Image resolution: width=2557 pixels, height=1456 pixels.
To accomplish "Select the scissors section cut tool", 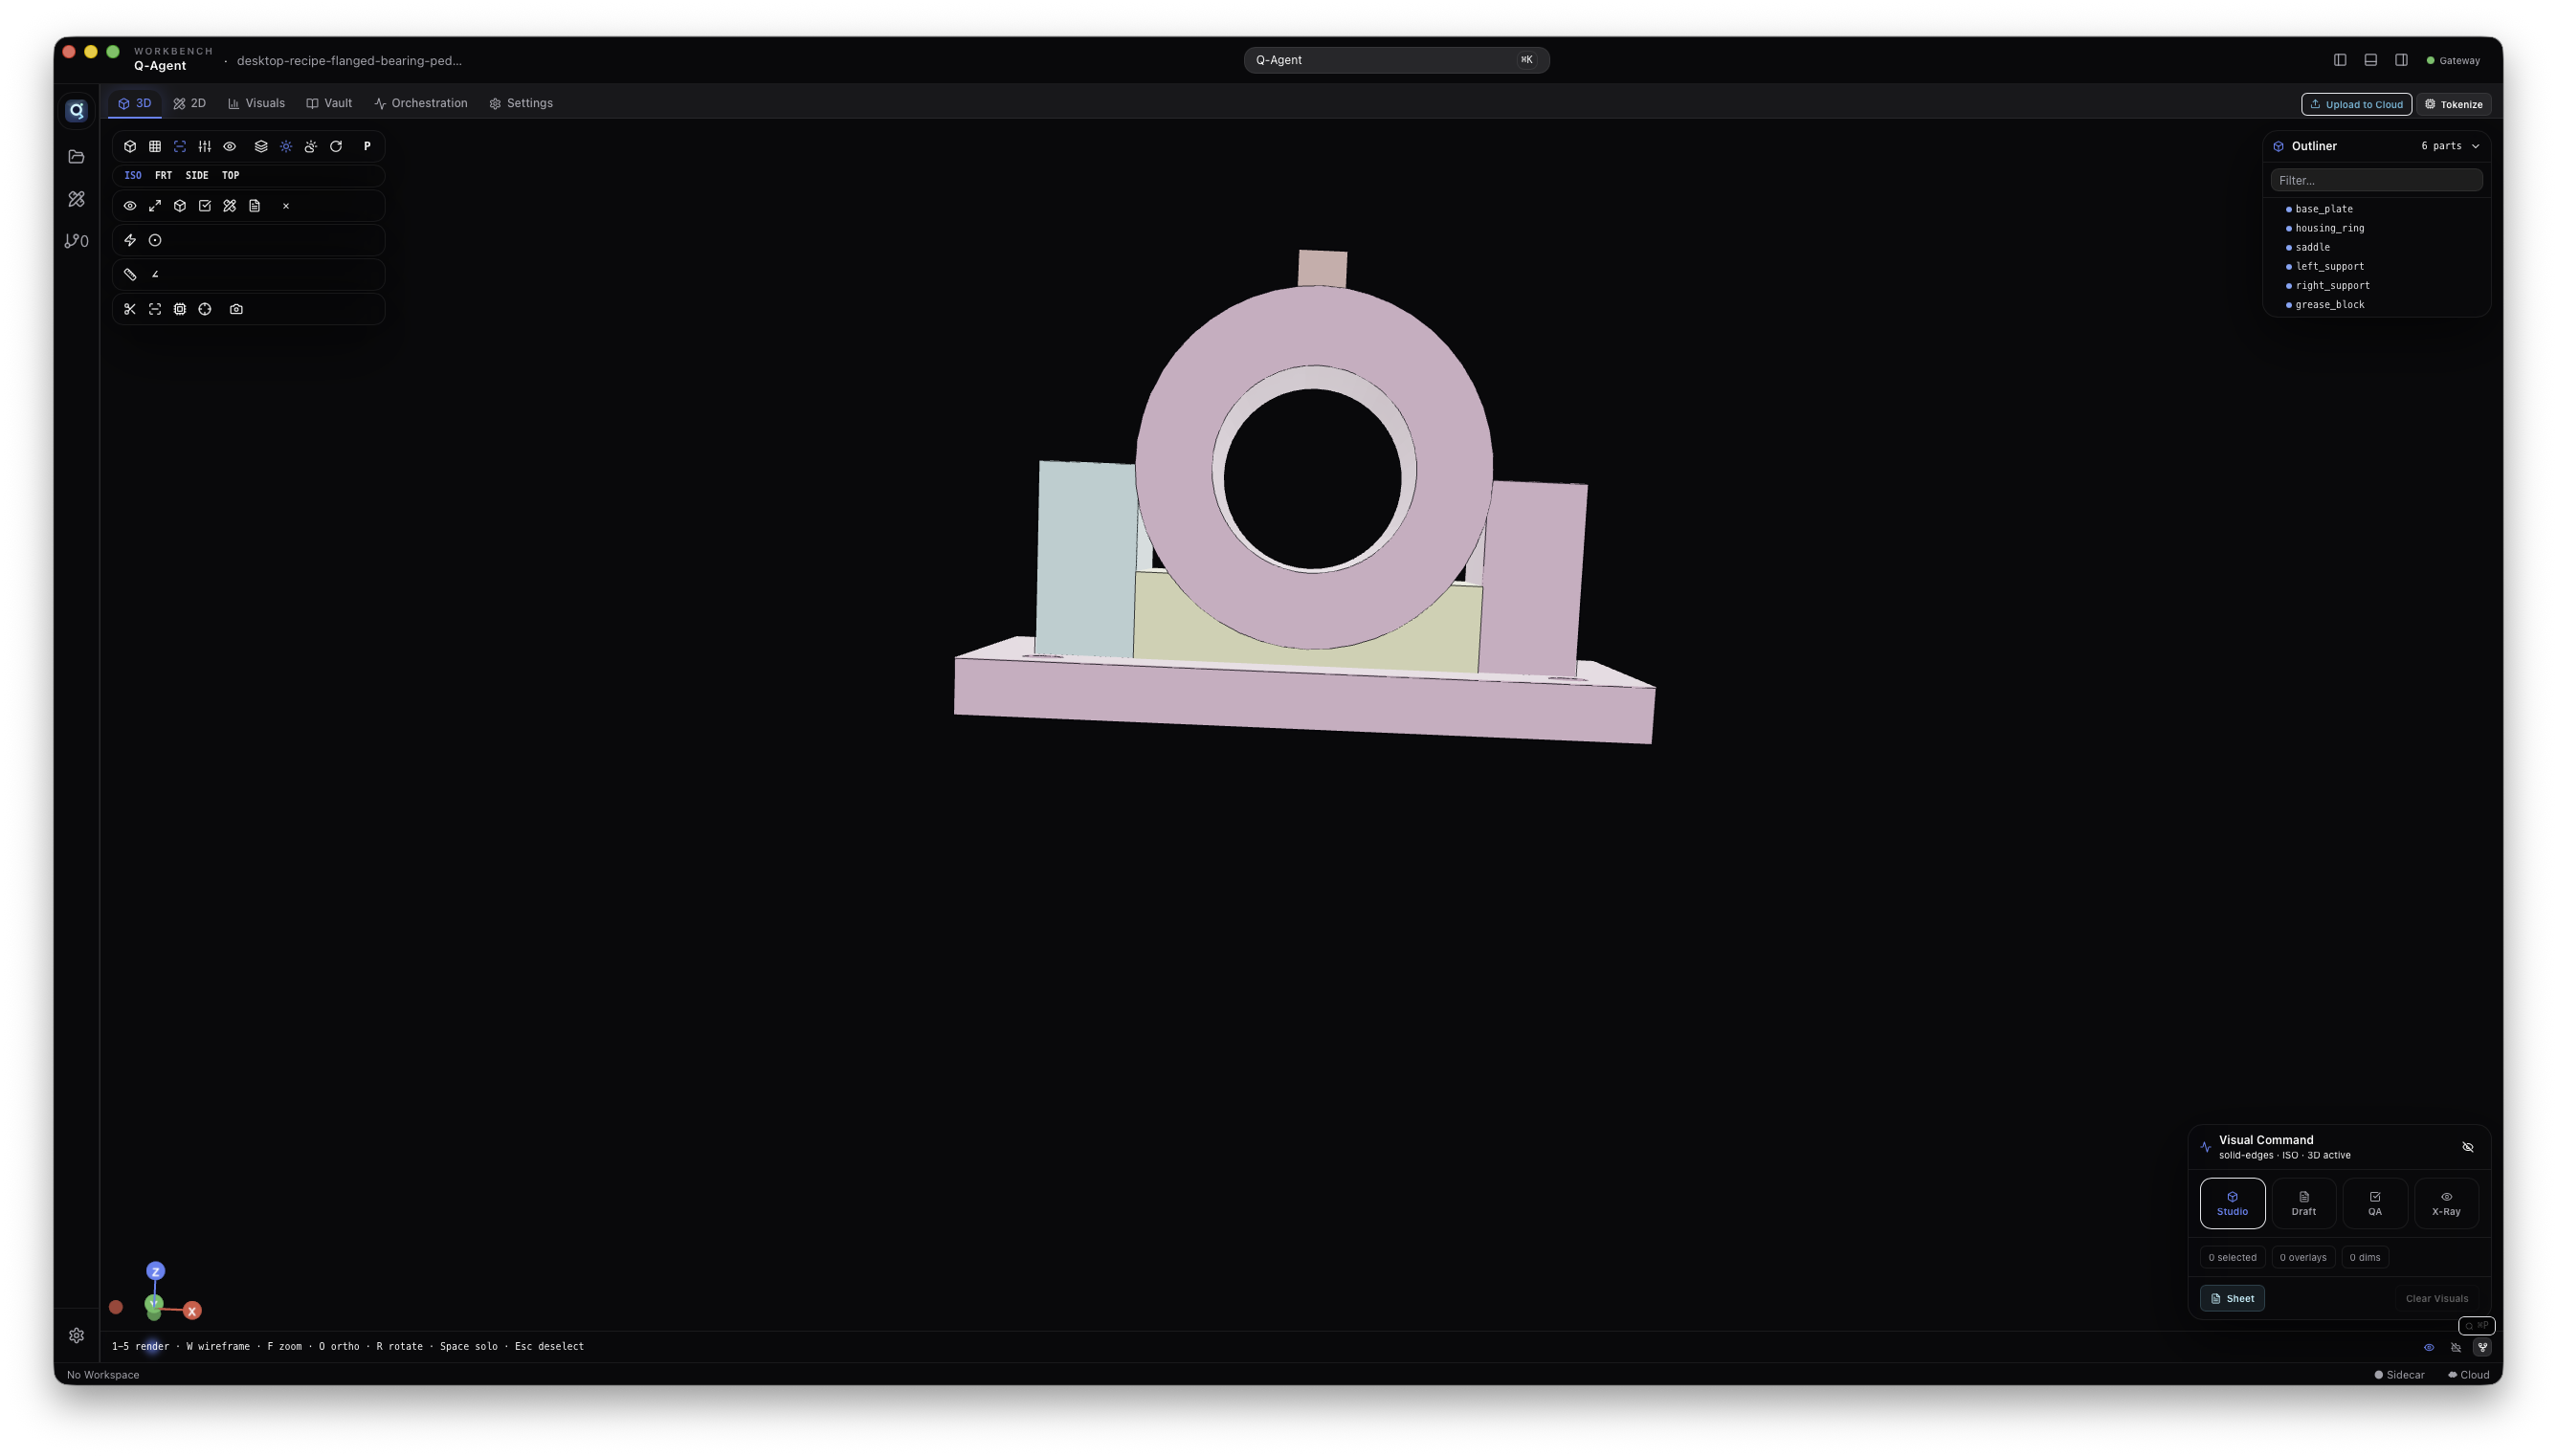I will (130, 309).
